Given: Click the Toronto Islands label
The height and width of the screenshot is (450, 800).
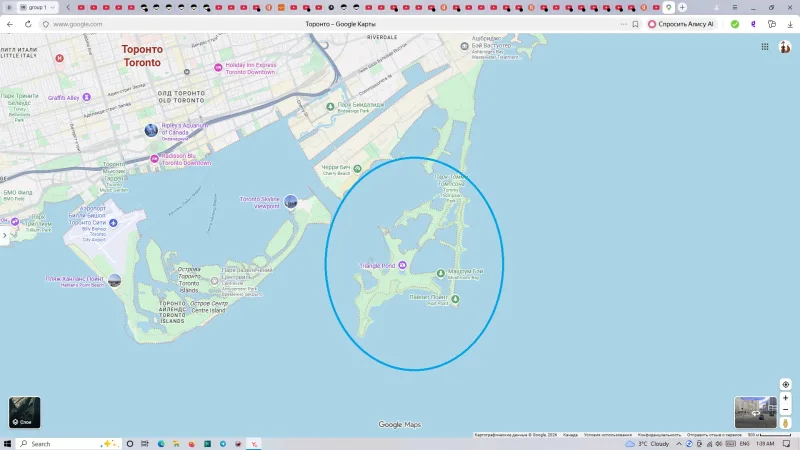Looking at the screenshot, I should coord(172,312).
